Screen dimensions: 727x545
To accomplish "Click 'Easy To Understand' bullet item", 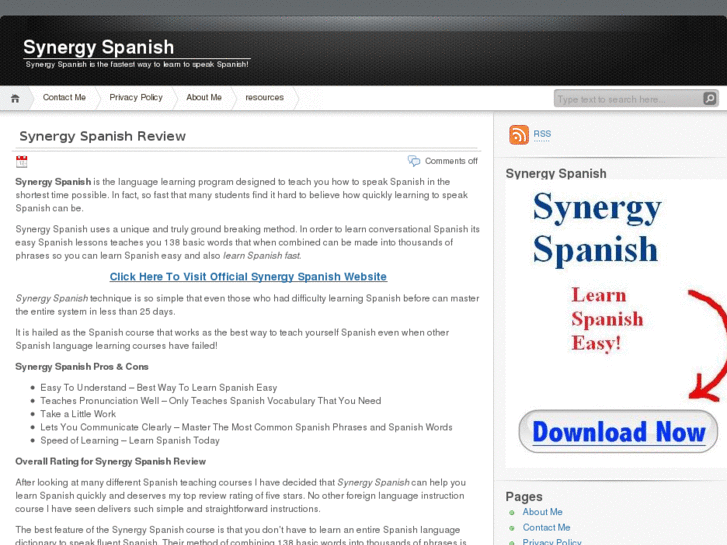I will tap(159, 387).
